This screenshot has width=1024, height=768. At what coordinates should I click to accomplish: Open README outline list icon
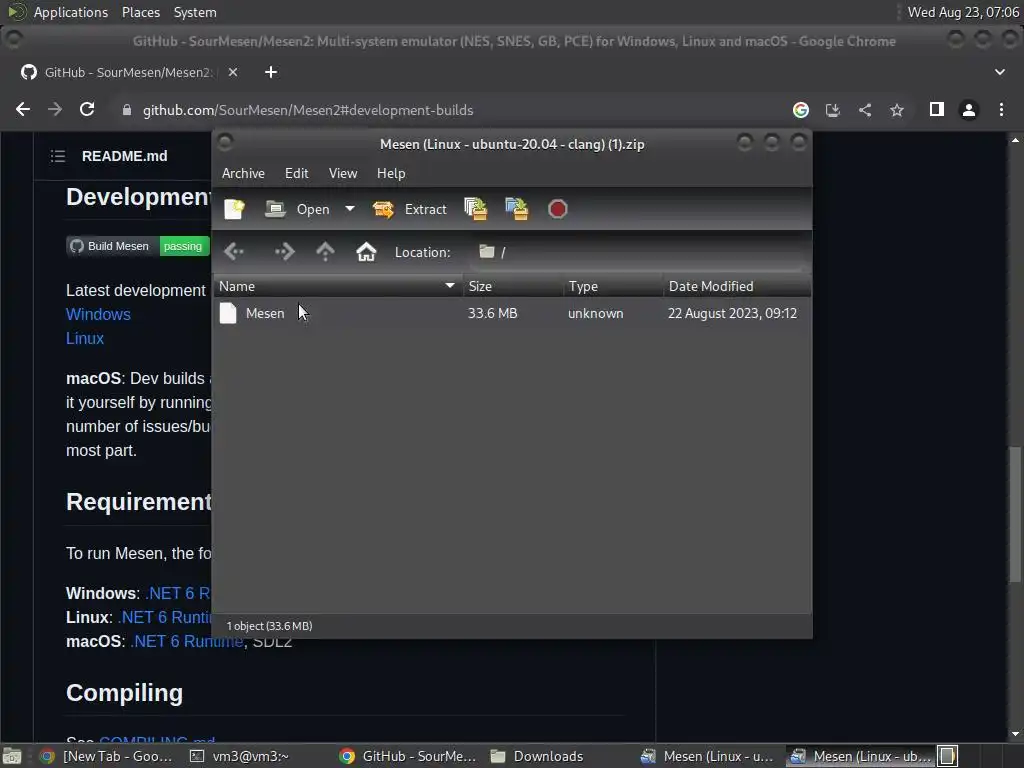(58, 156)
